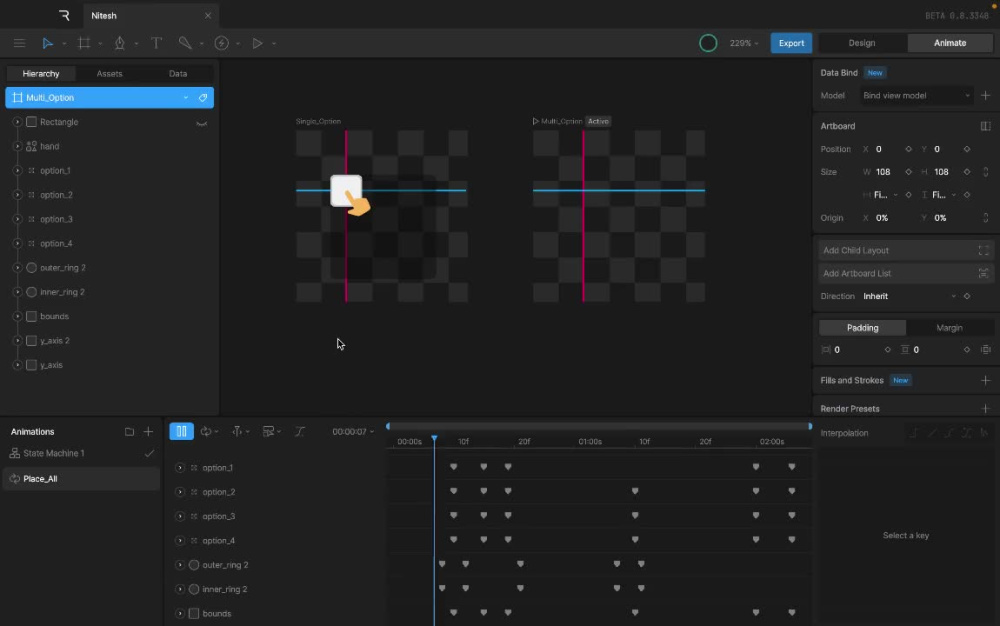The image size is (1000, 626).
Task: Toggle the Direction keyframe diamond
Action: tap(967, 296)
